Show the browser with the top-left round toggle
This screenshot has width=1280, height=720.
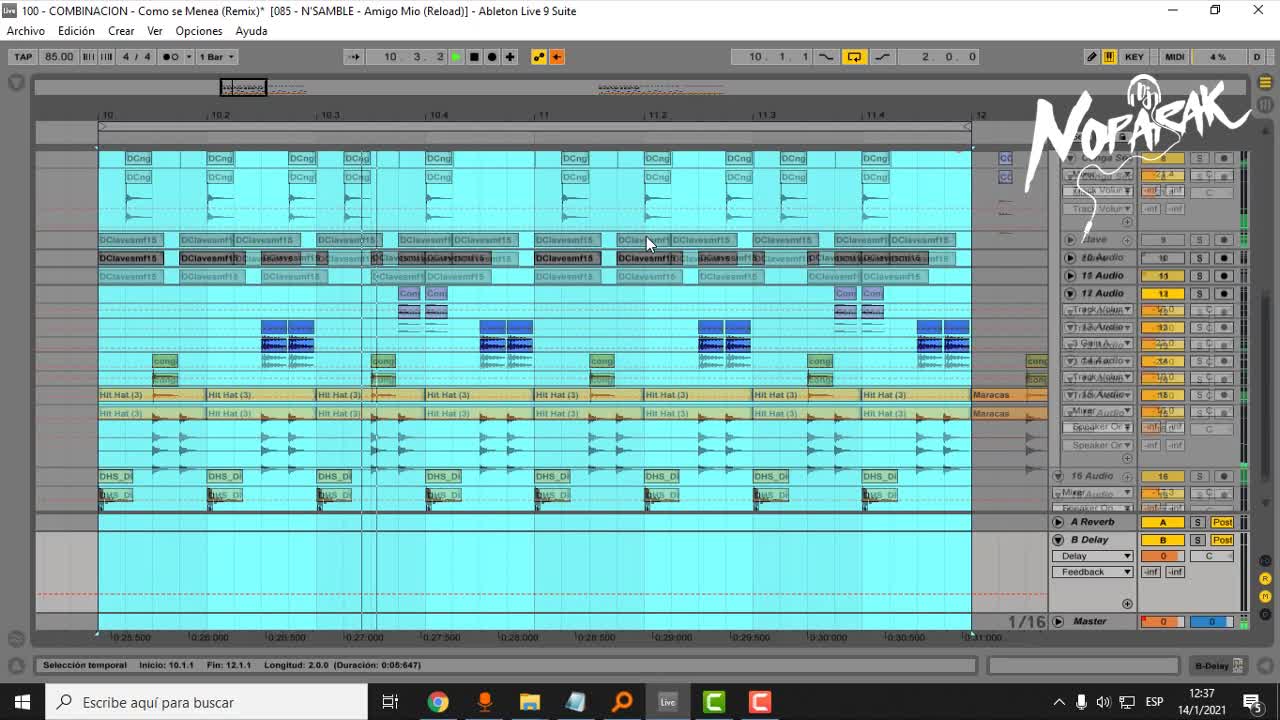tap(17, 83)
